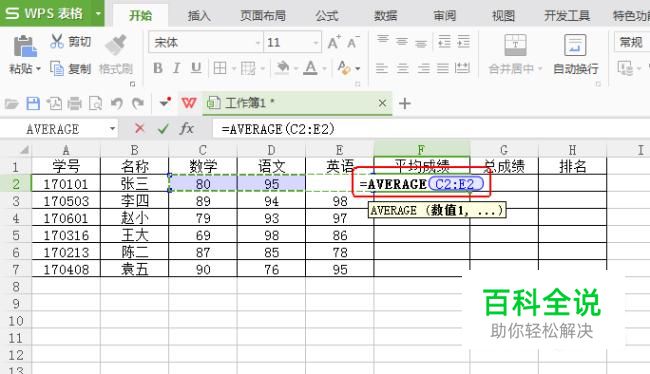The image size is (650, 374).
Task: Select column C header
Action: (x=203, y=150)
